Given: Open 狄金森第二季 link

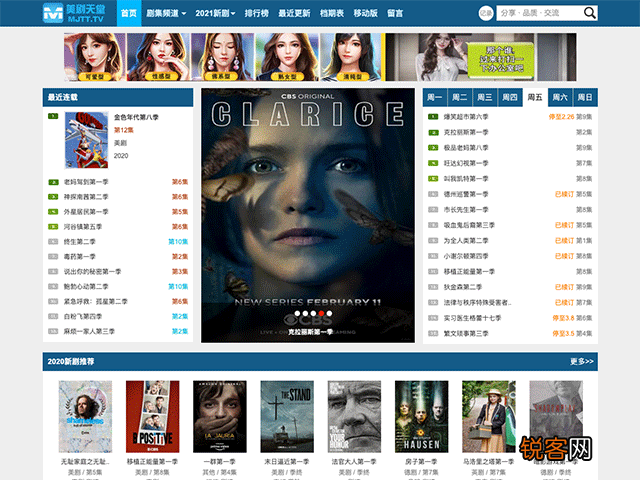Looking at the screenshot, I should pos(463,287).
